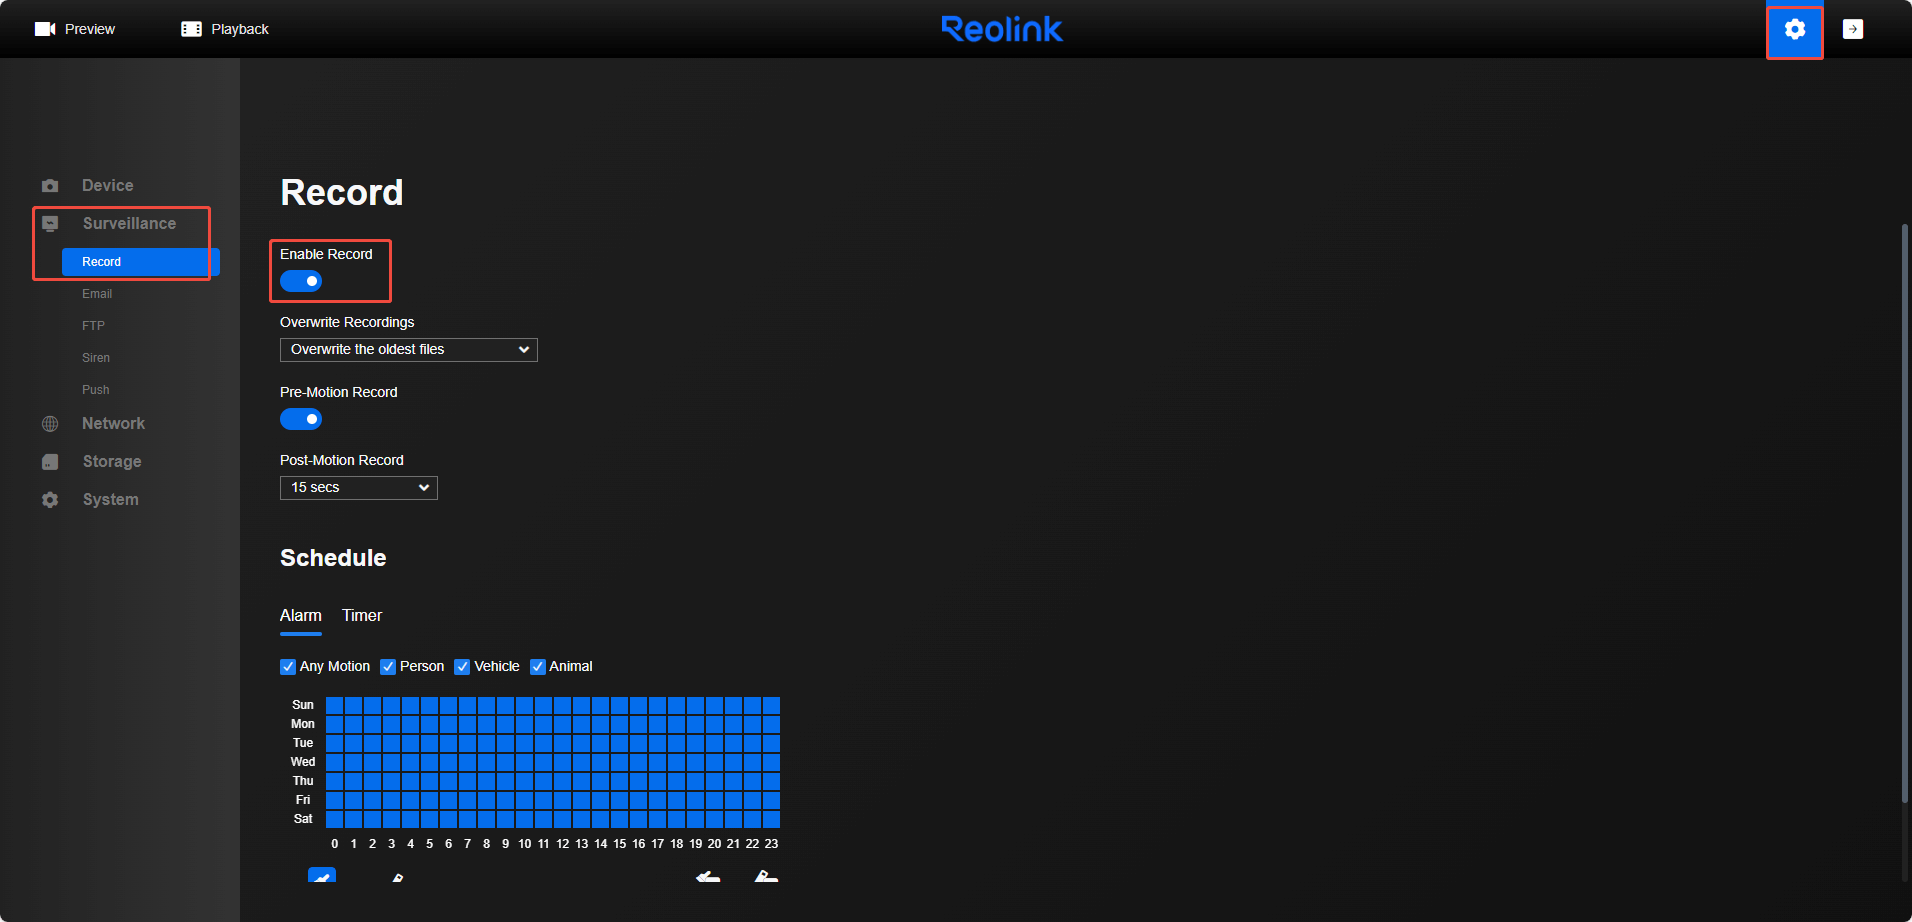
Task: Open the Network settings panel
Action: click(x=113, y=423)
